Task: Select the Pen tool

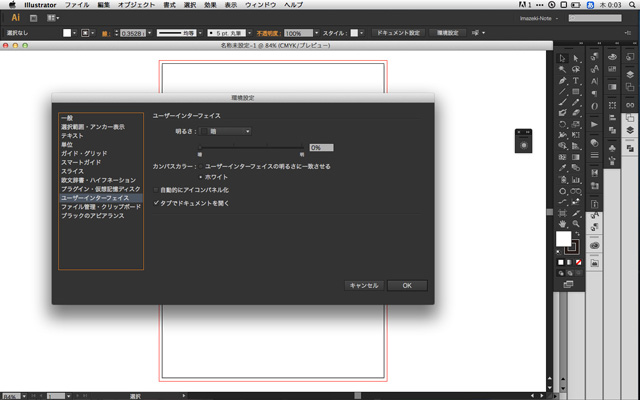Action: tap(562, 81)
